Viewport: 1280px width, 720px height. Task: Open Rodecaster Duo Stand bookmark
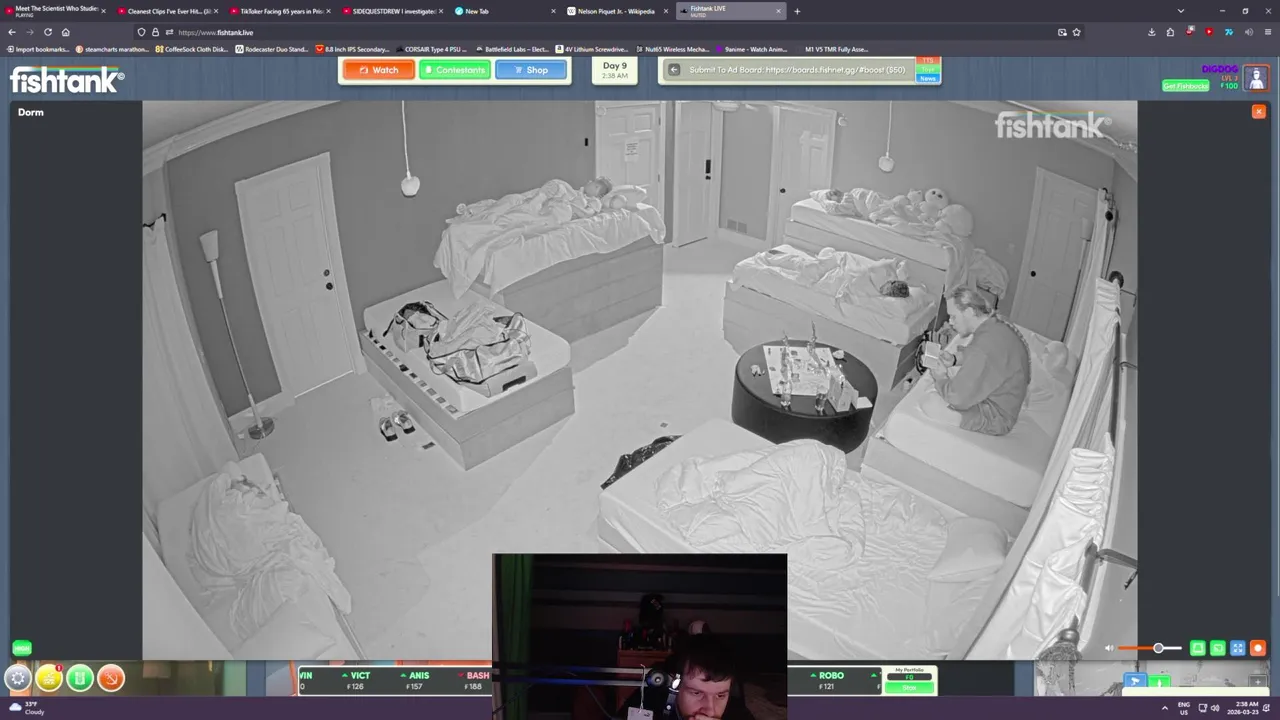coord(273,49)
